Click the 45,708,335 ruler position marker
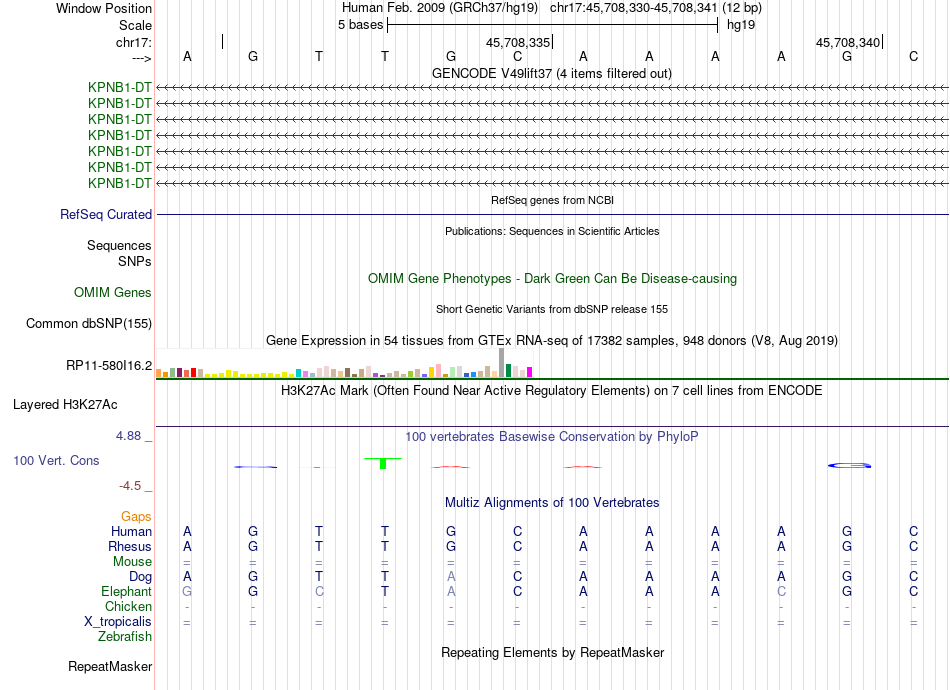The height and width of the screenshot is (690, 950). coord(519,42)
